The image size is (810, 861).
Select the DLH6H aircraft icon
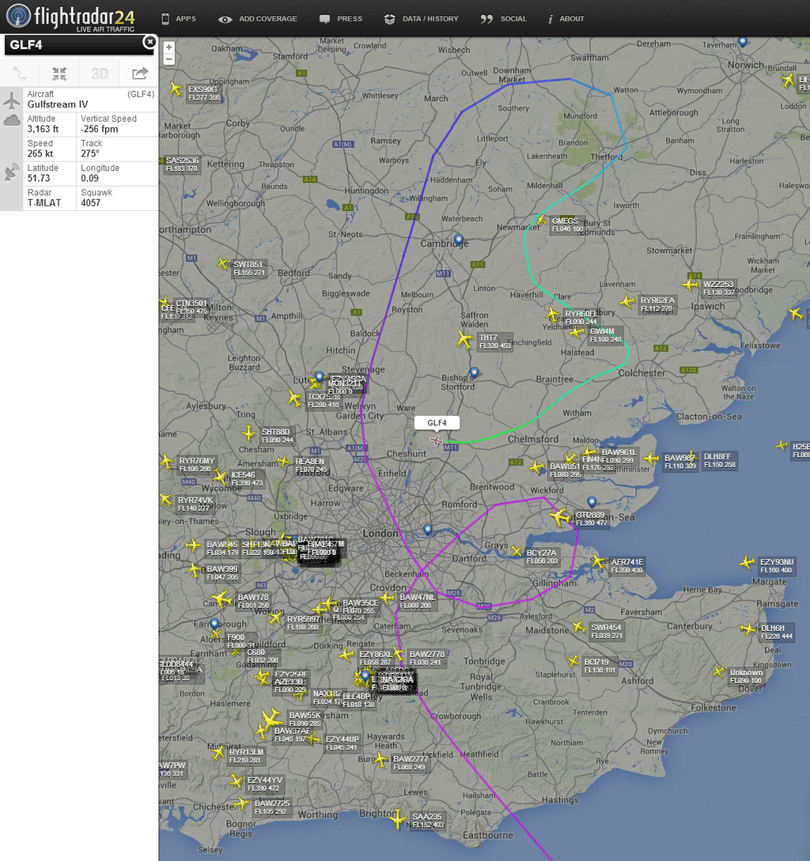click(x=748, y=629)
